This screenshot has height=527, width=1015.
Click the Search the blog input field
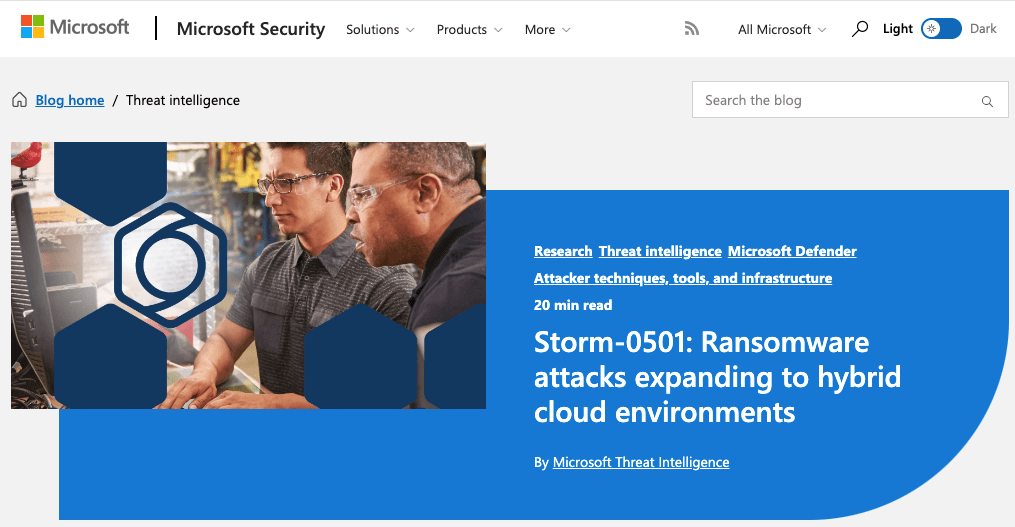click(x=835, y=100)
